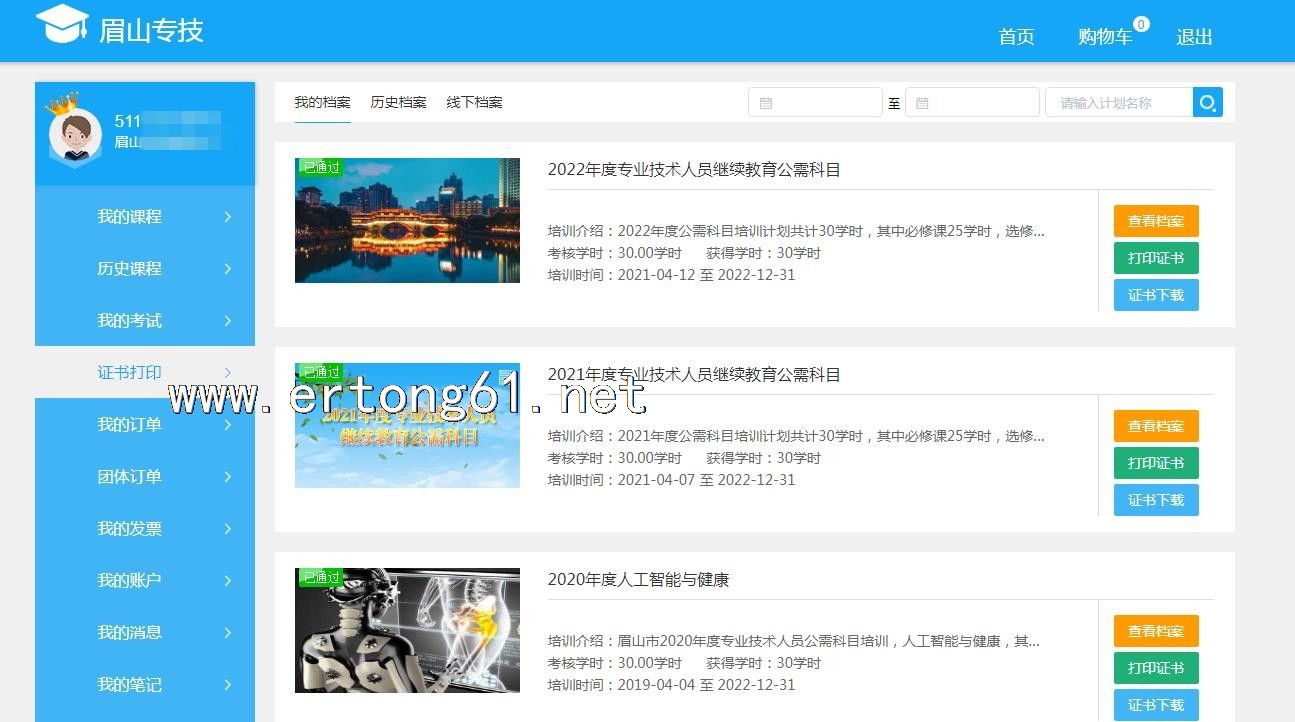Switch to 历史档案 tab

pyautogui.click(x=398, y=102)
